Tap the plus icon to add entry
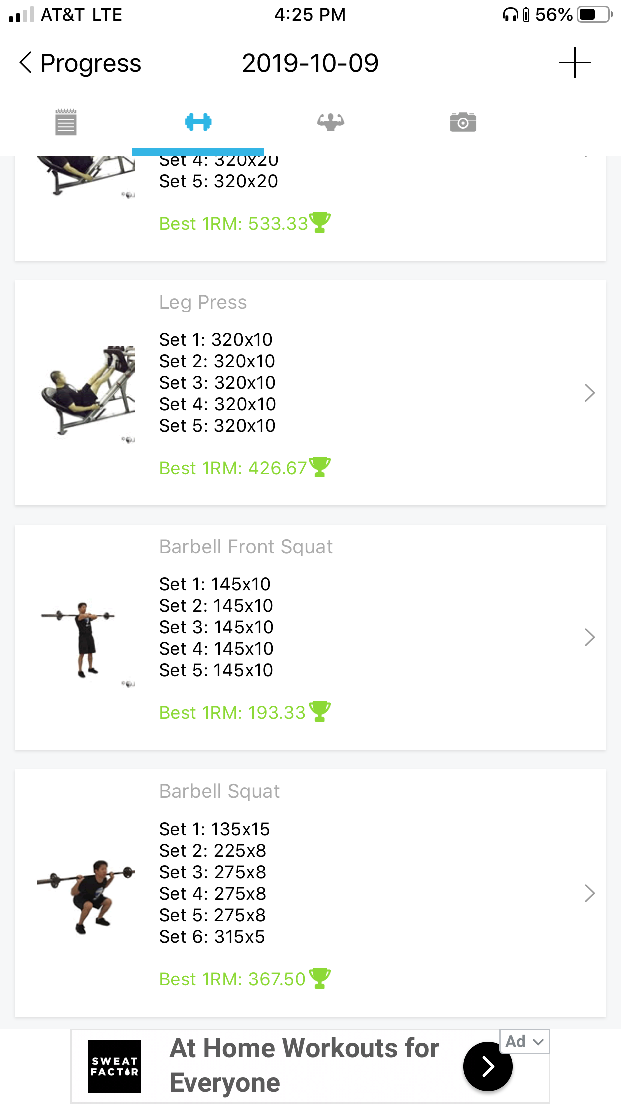Image resolution: width=621 pixels, height=1104 pixels. pyautogui.click(x=574, y=63)
